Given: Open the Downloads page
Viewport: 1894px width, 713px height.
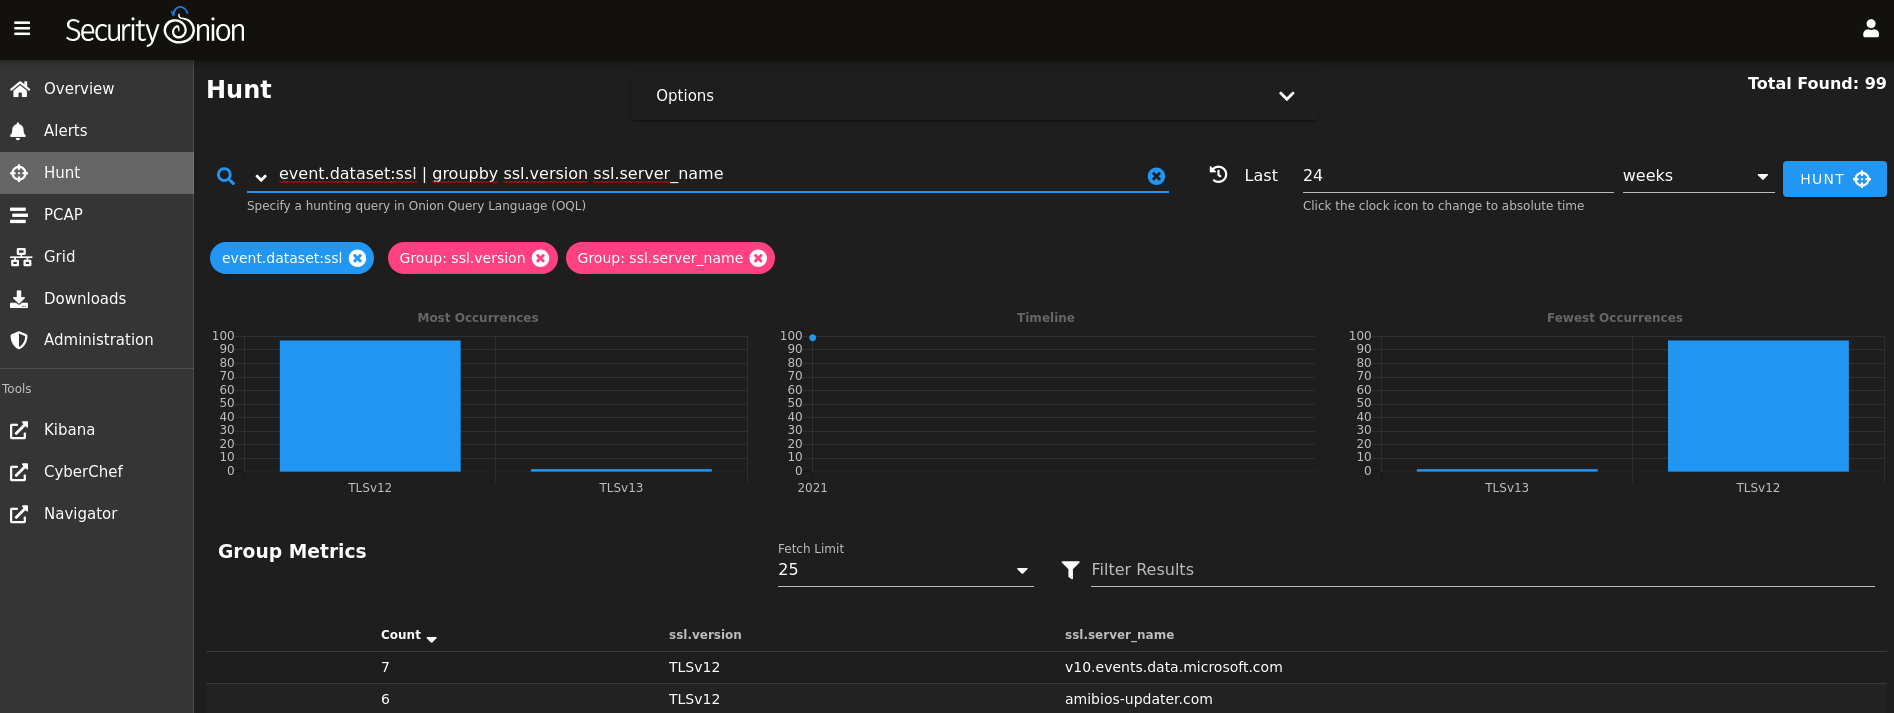Looking at the screenshot, I should point(96,299).
